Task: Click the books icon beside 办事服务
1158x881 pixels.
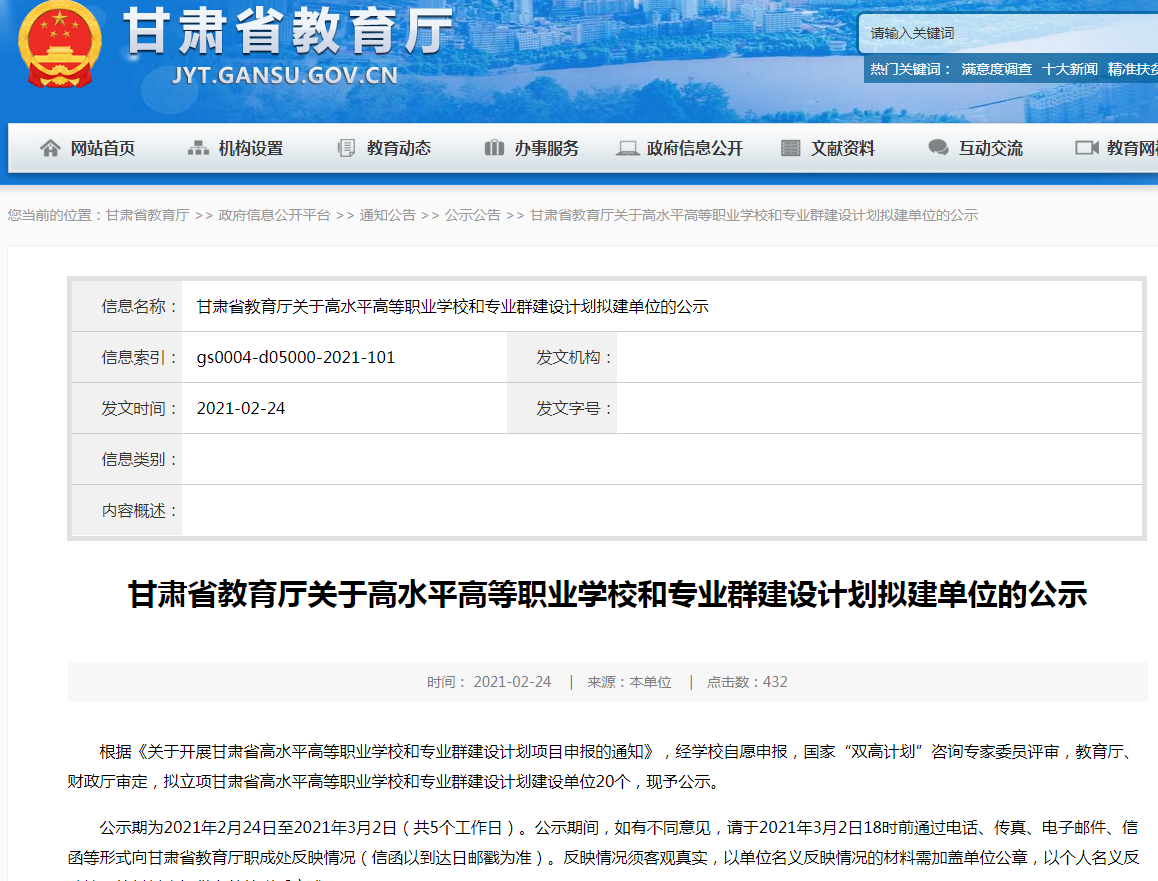Action: 494,148
